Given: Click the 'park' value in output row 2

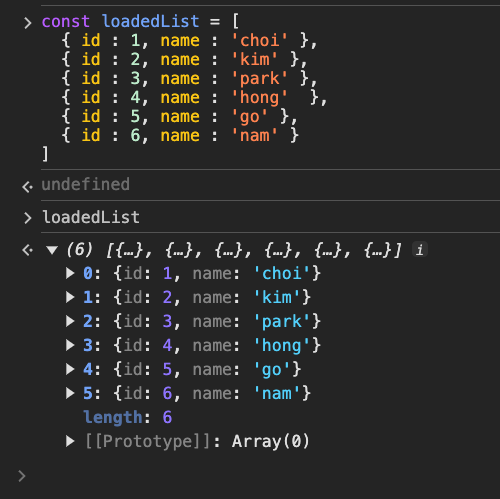Looking at the screenshot, I should [282, 321].
